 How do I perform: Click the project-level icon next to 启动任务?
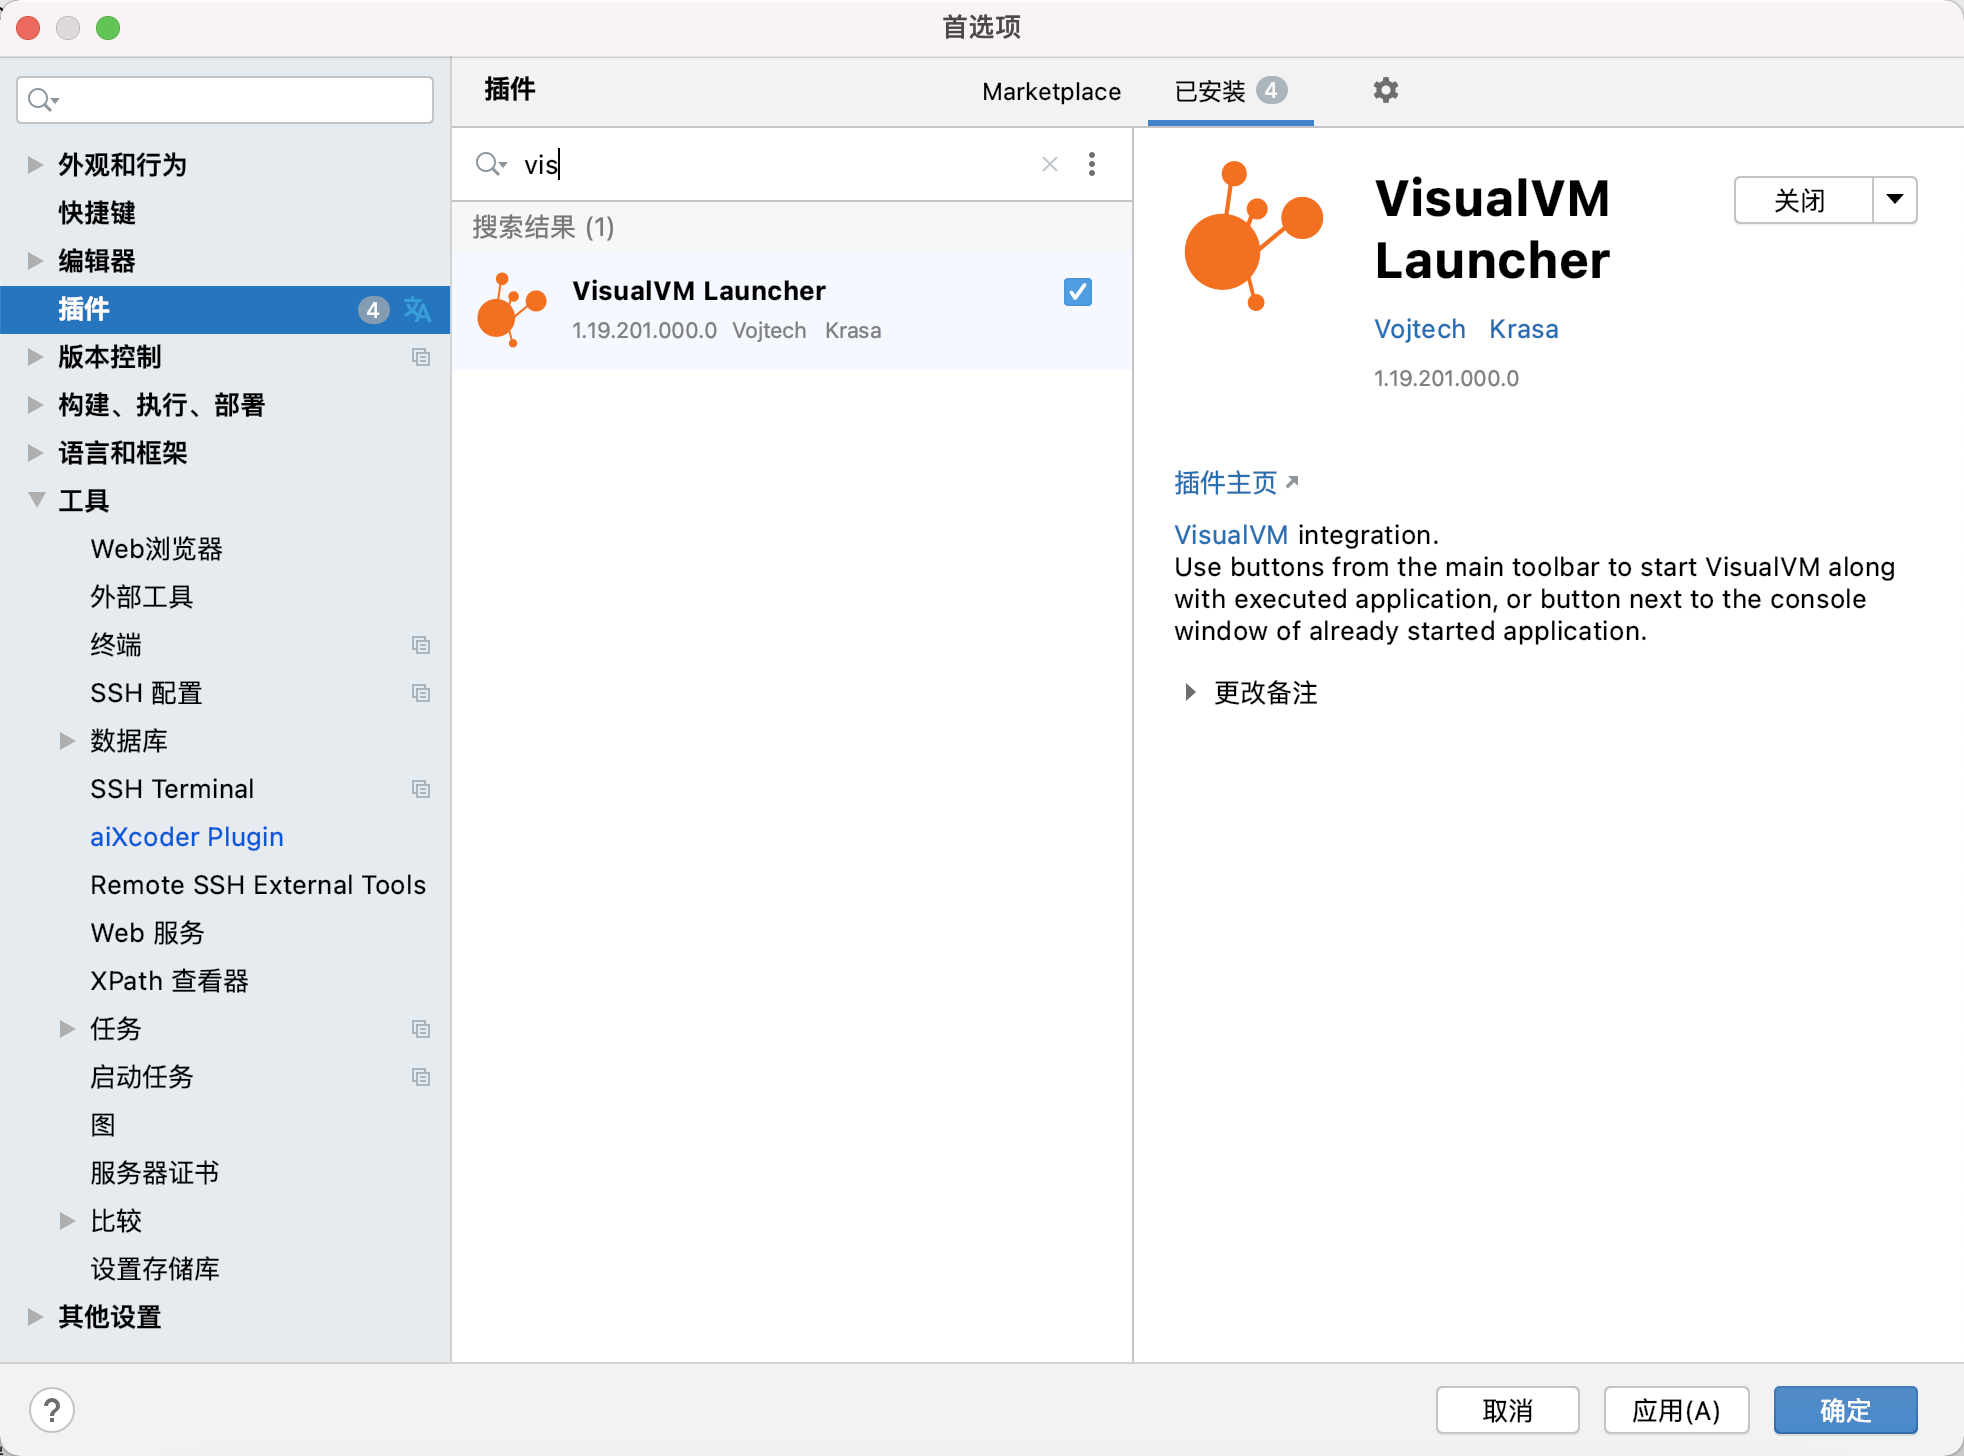click(421, 1077)
